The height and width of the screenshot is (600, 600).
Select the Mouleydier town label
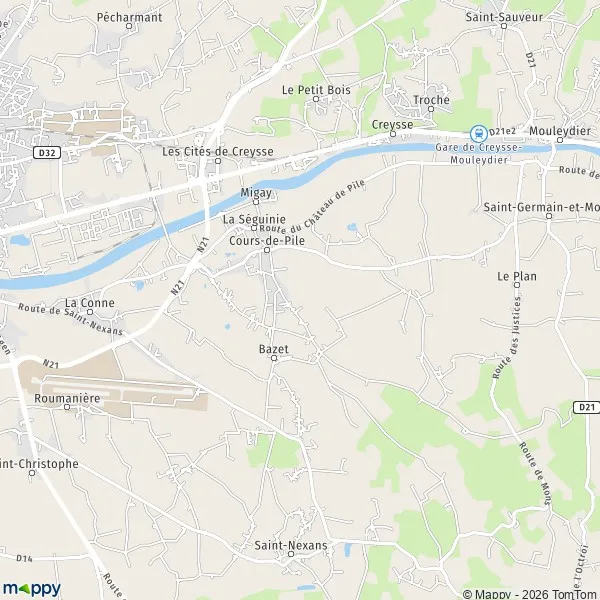(x=560, y=131)
